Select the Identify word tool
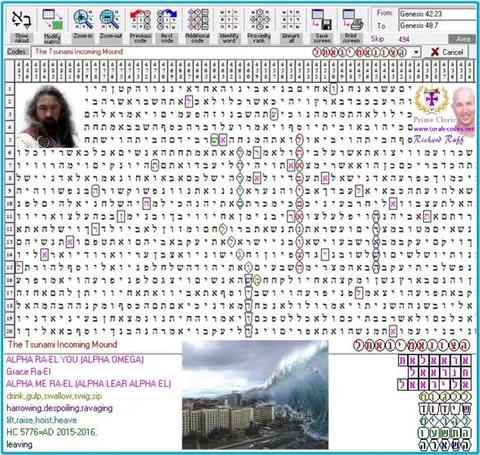 click(229, 20)
